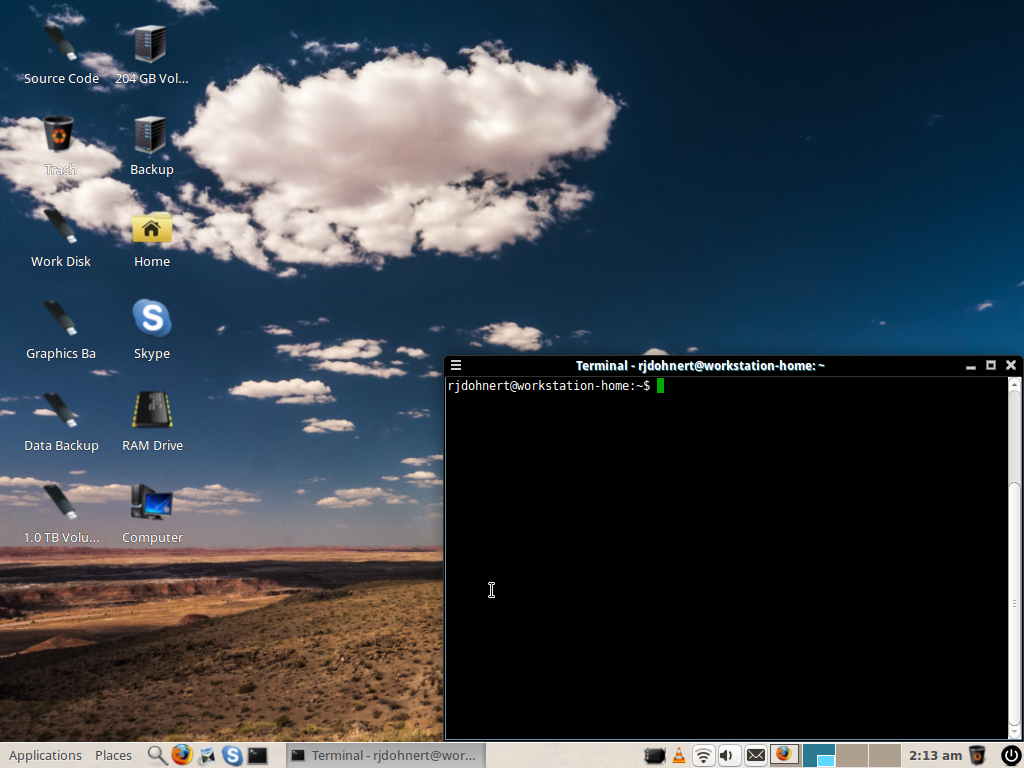Click the VLC cone icon in the tray
The image size is (1024, 768).
pos(678,755)
